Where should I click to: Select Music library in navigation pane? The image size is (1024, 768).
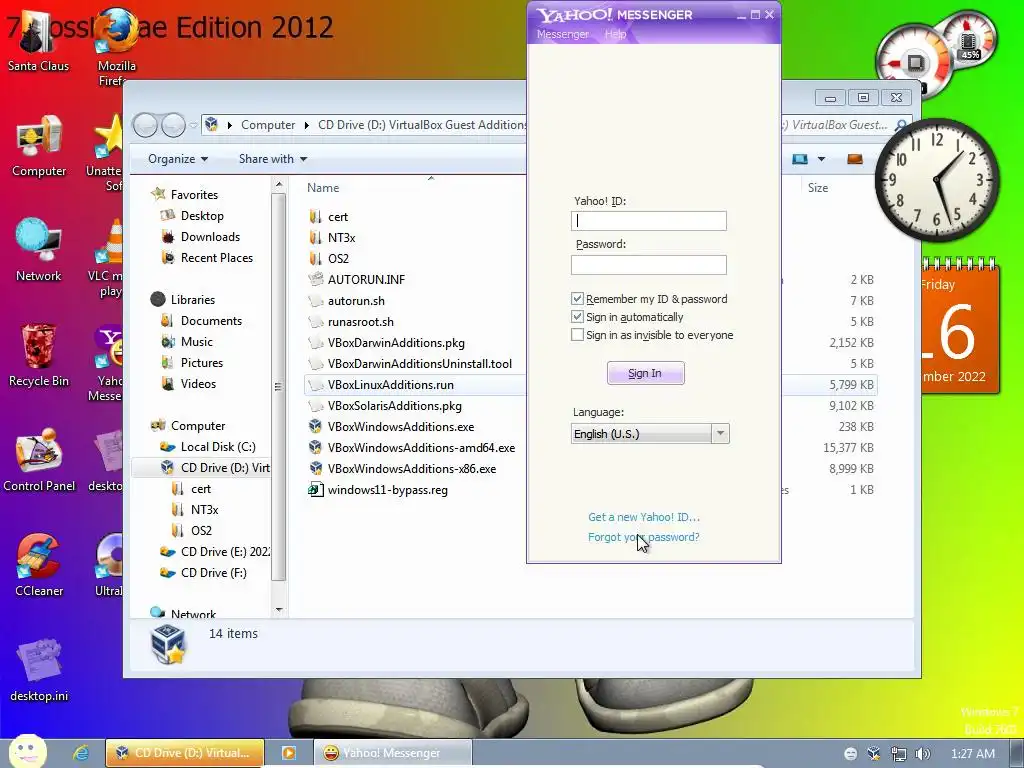pyautogui.click(x=197, y=342)
